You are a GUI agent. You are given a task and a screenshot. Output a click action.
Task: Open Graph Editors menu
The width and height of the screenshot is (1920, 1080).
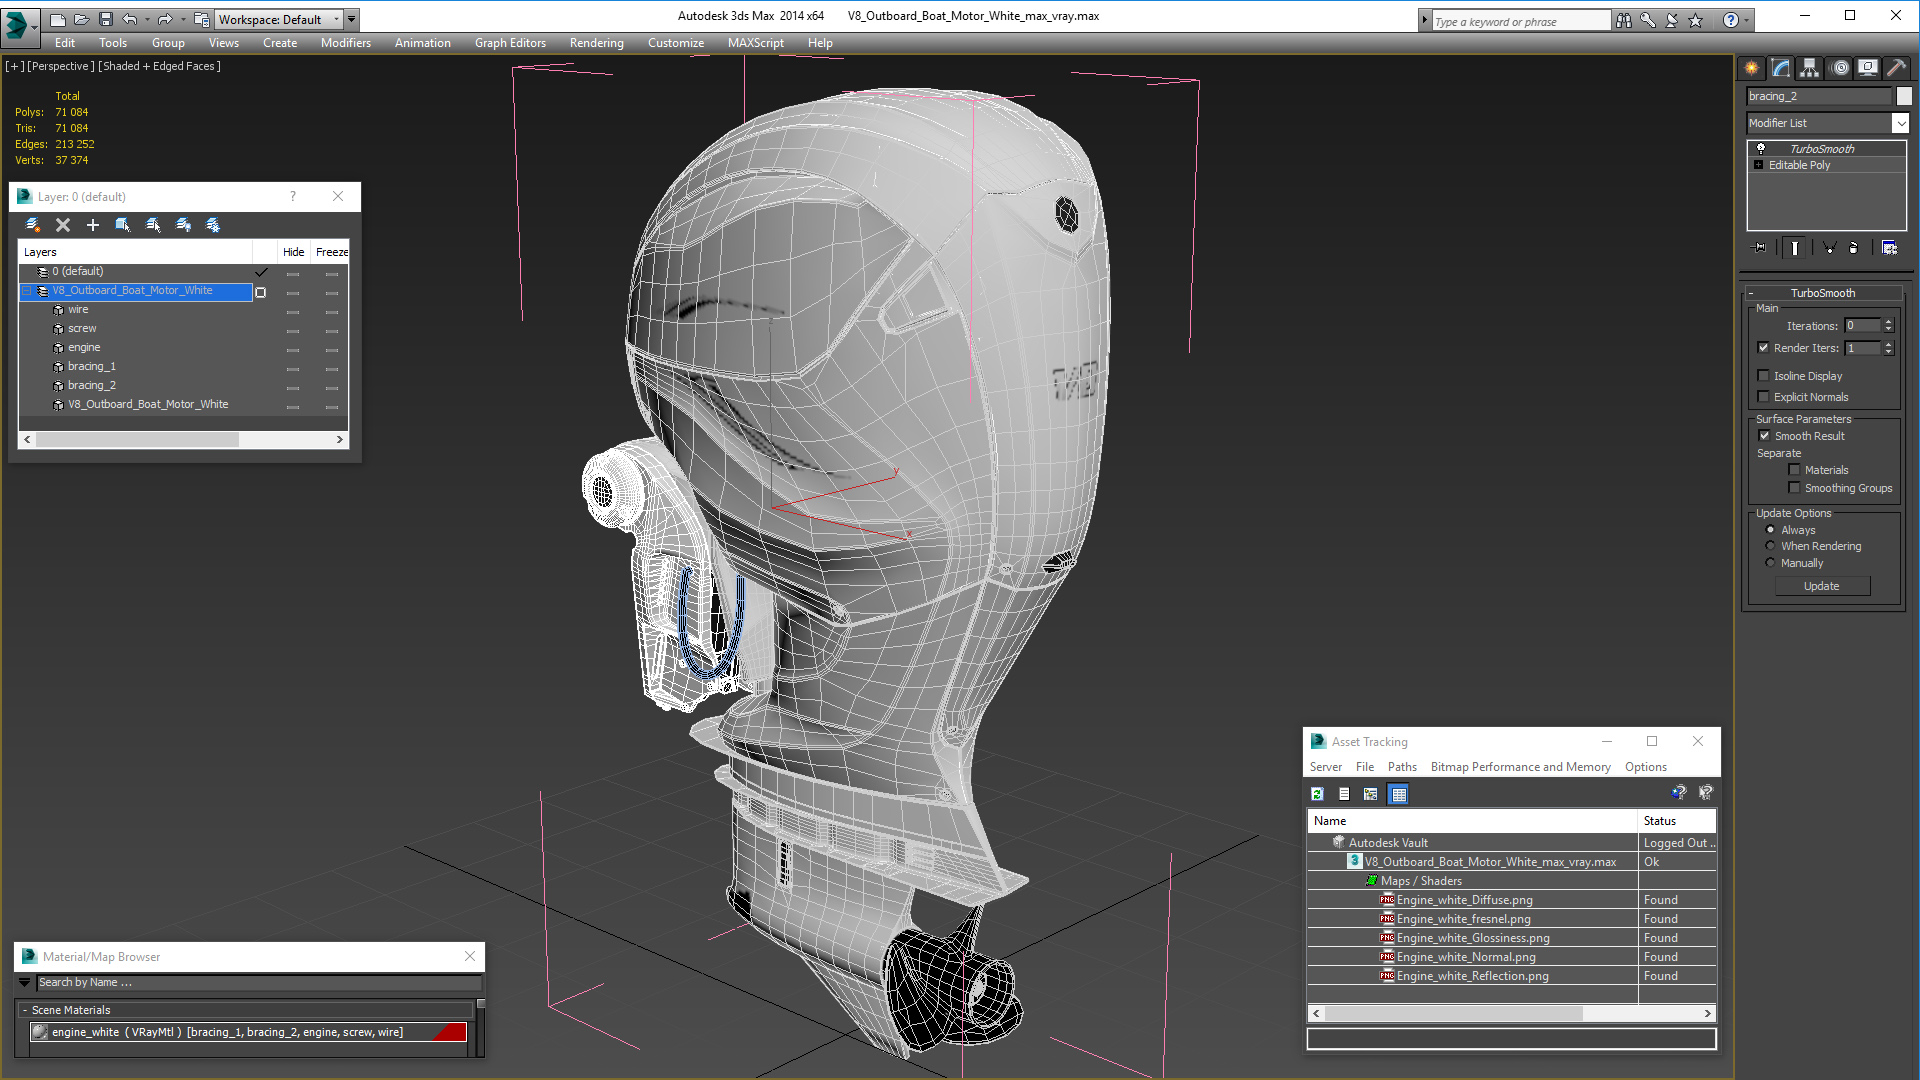click(510, 43)
